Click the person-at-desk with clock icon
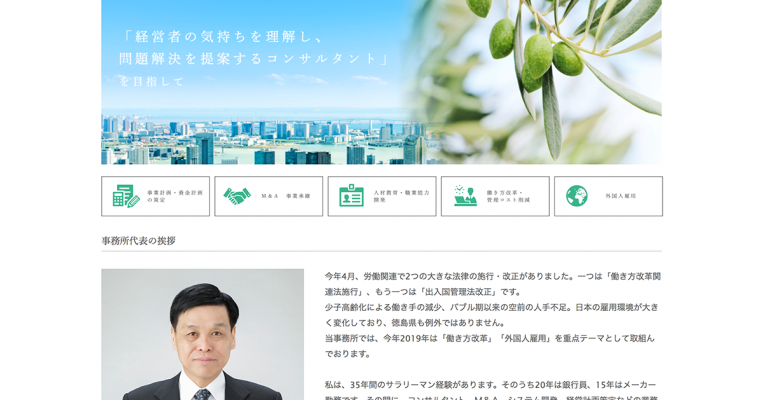 [465, 196]
